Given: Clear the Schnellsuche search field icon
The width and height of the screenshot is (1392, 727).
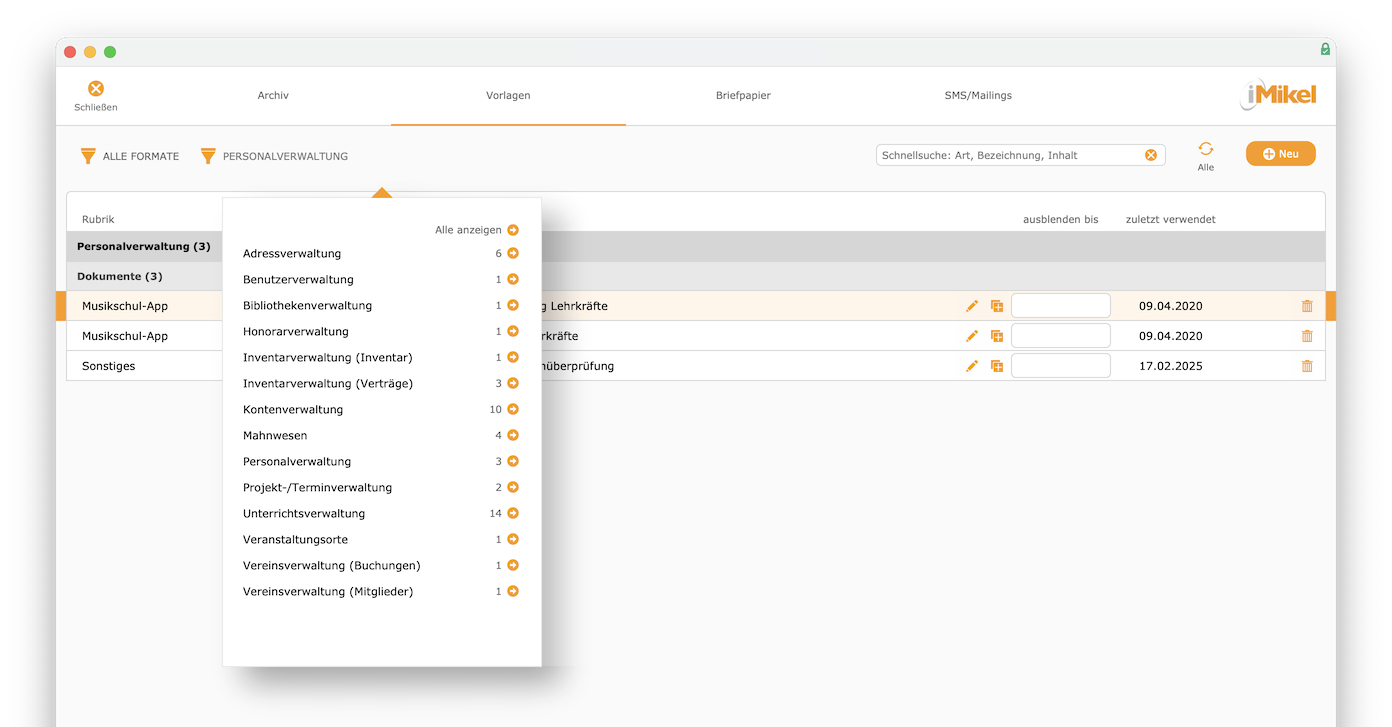Looking at the screenshot, I should click(1151, 155).
